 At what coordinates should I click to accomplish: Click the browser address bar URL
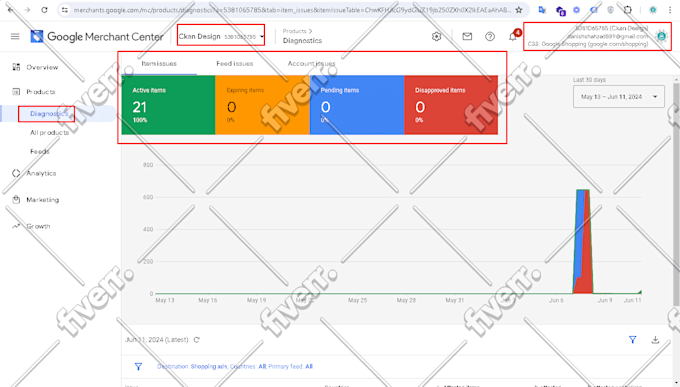point(291,10)
